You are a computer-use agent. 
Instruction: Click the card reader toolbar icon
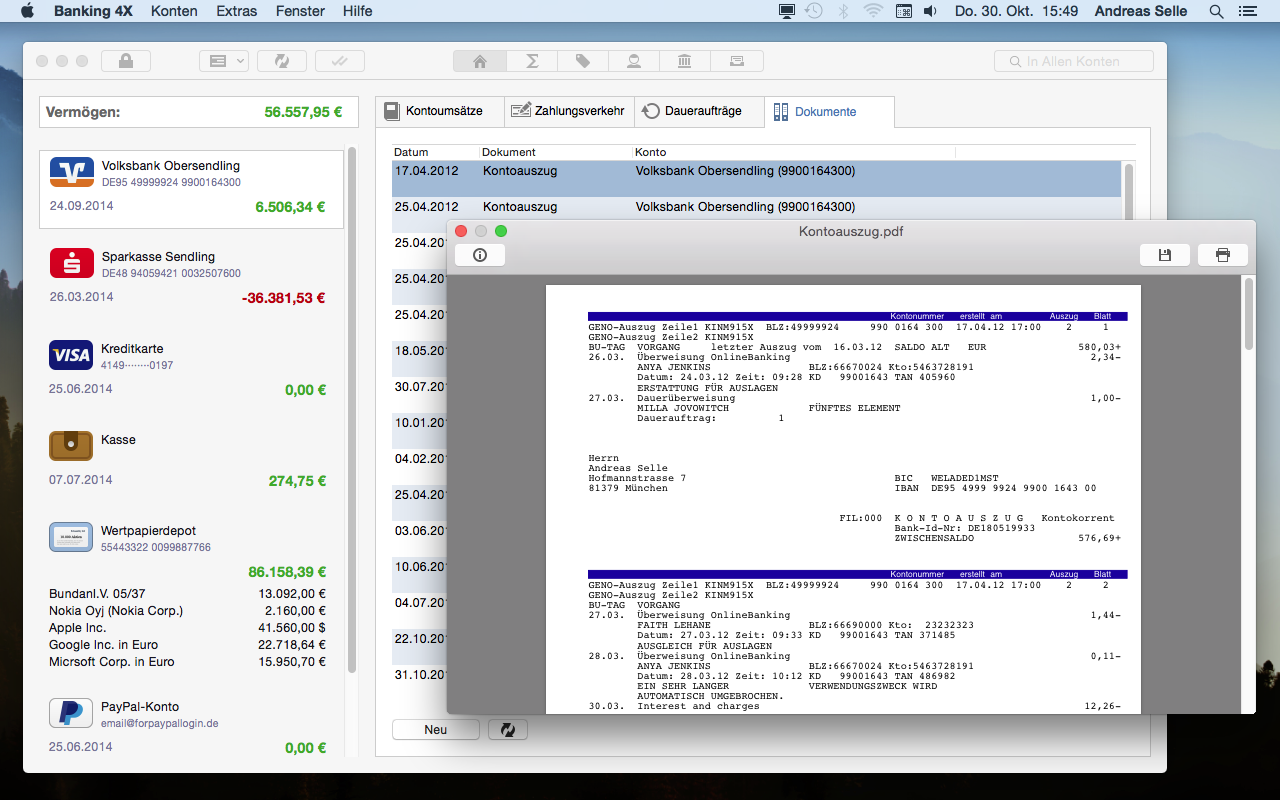tap(737, 60)
